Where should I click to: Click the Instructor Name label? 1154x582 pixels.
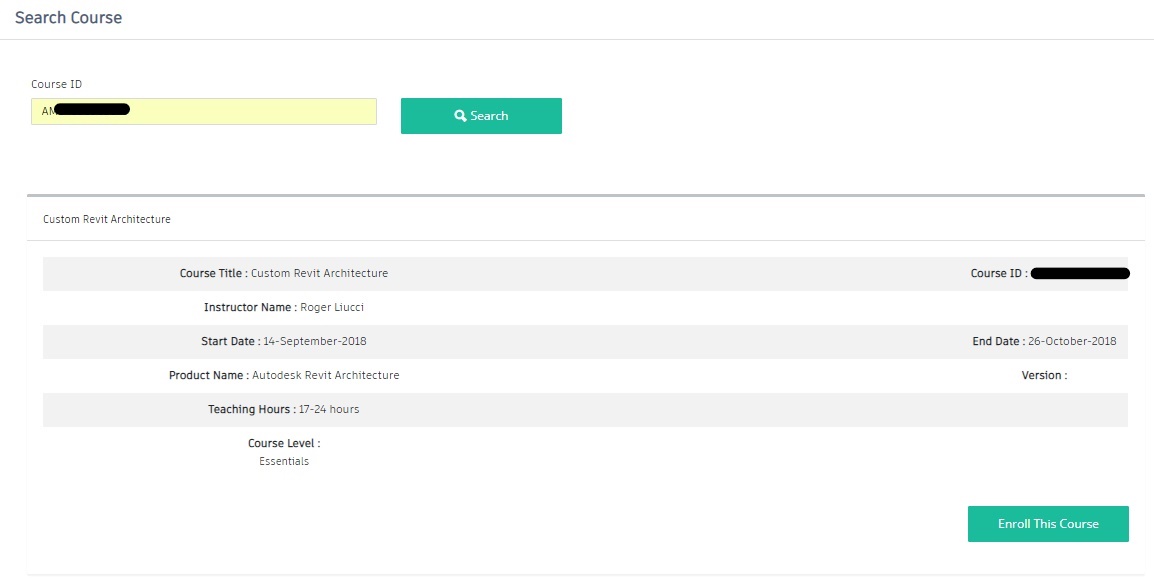tap(250, 307)
